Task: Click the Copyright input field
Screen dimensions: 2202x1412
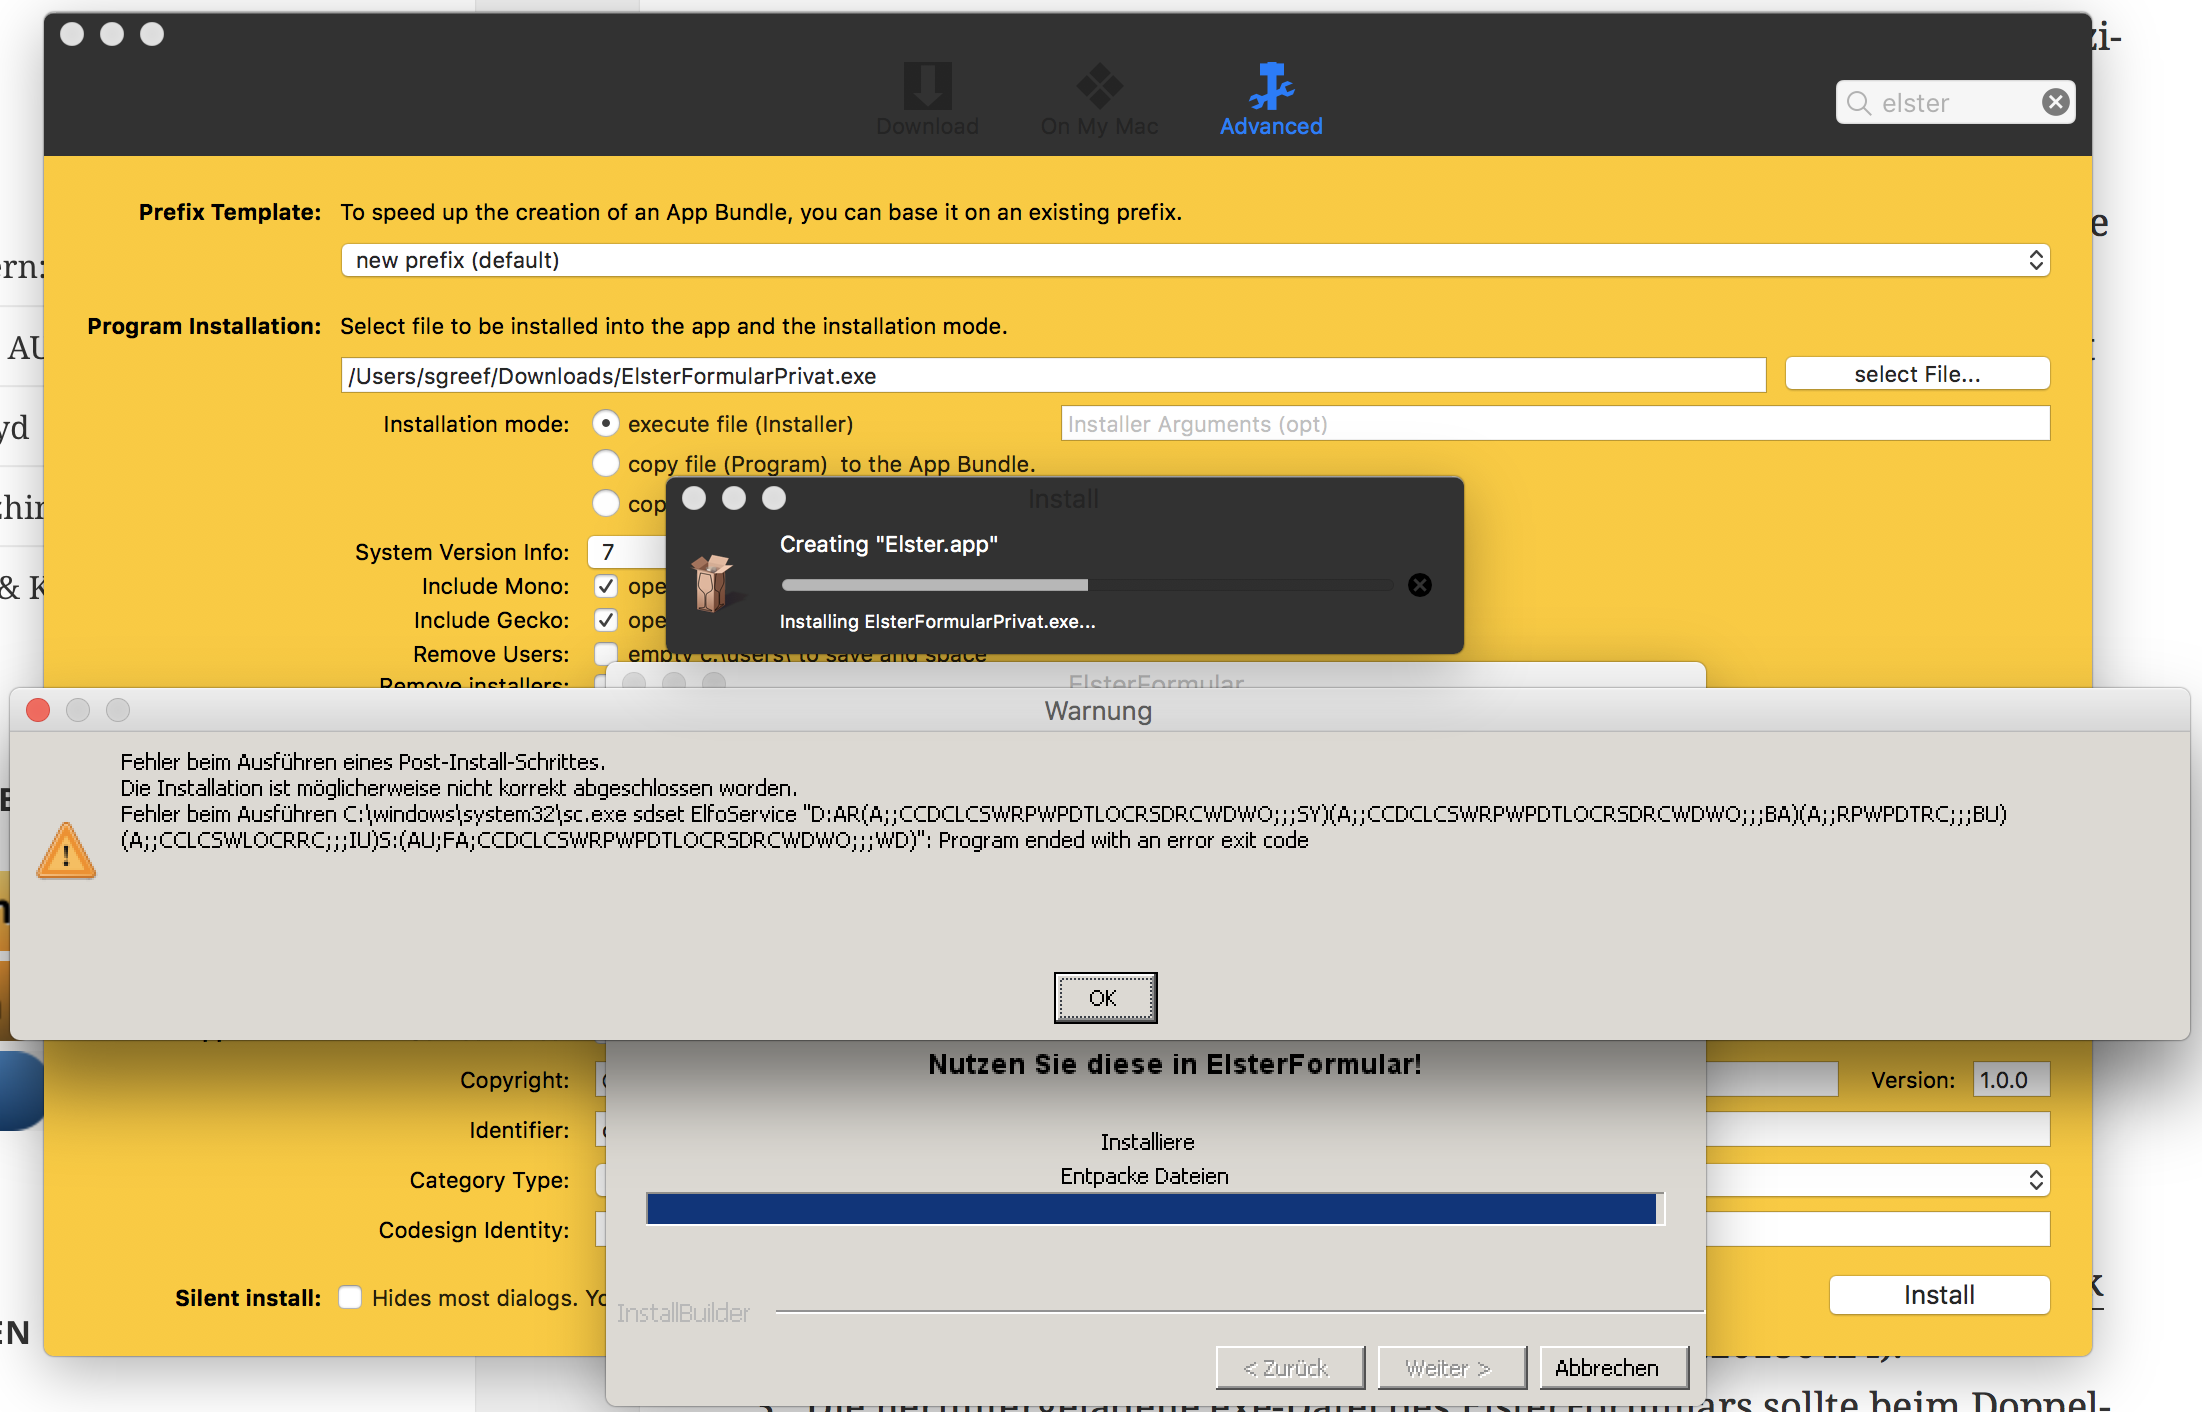Action: click(x=1771, y=1080)
